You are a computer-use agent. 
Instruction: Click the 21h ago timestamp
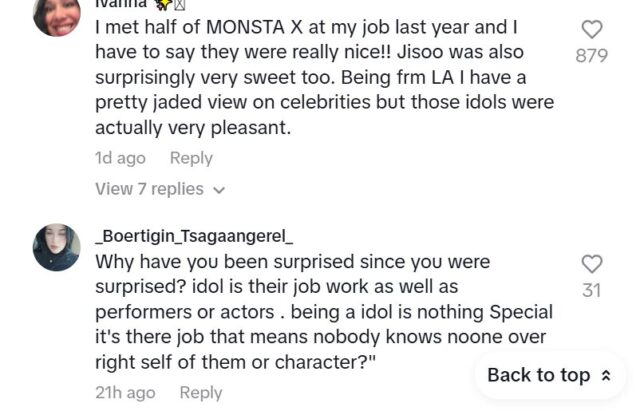[125, 393]
